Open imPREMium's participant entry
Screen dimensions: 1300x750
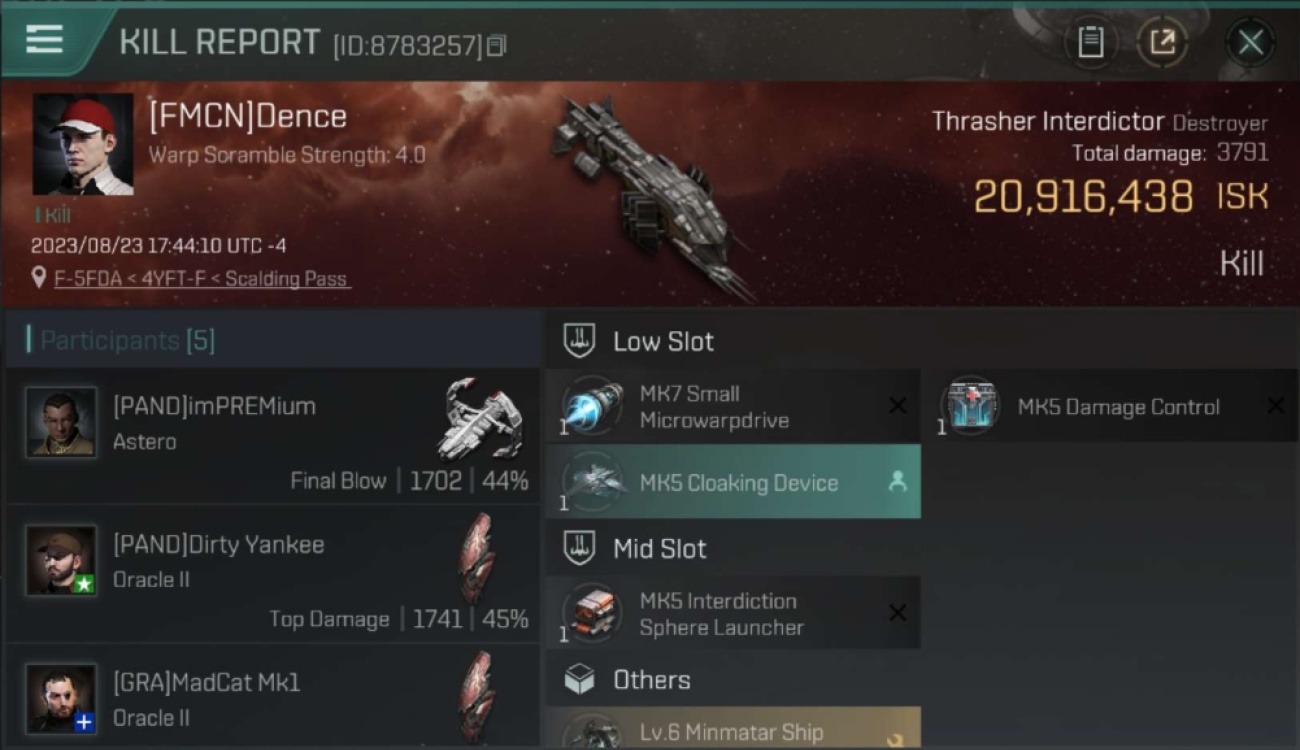click(x=273, y=436)
